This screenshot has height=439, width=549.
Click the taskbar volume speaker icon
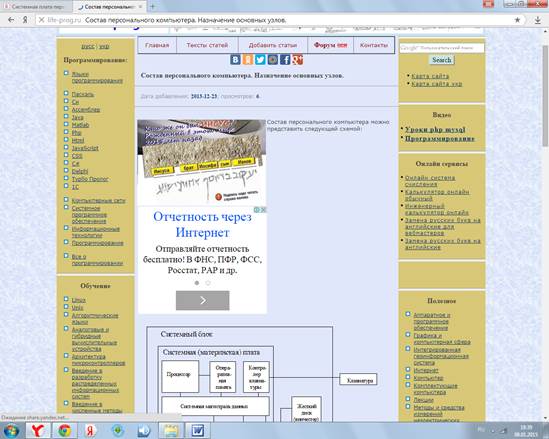144,431
